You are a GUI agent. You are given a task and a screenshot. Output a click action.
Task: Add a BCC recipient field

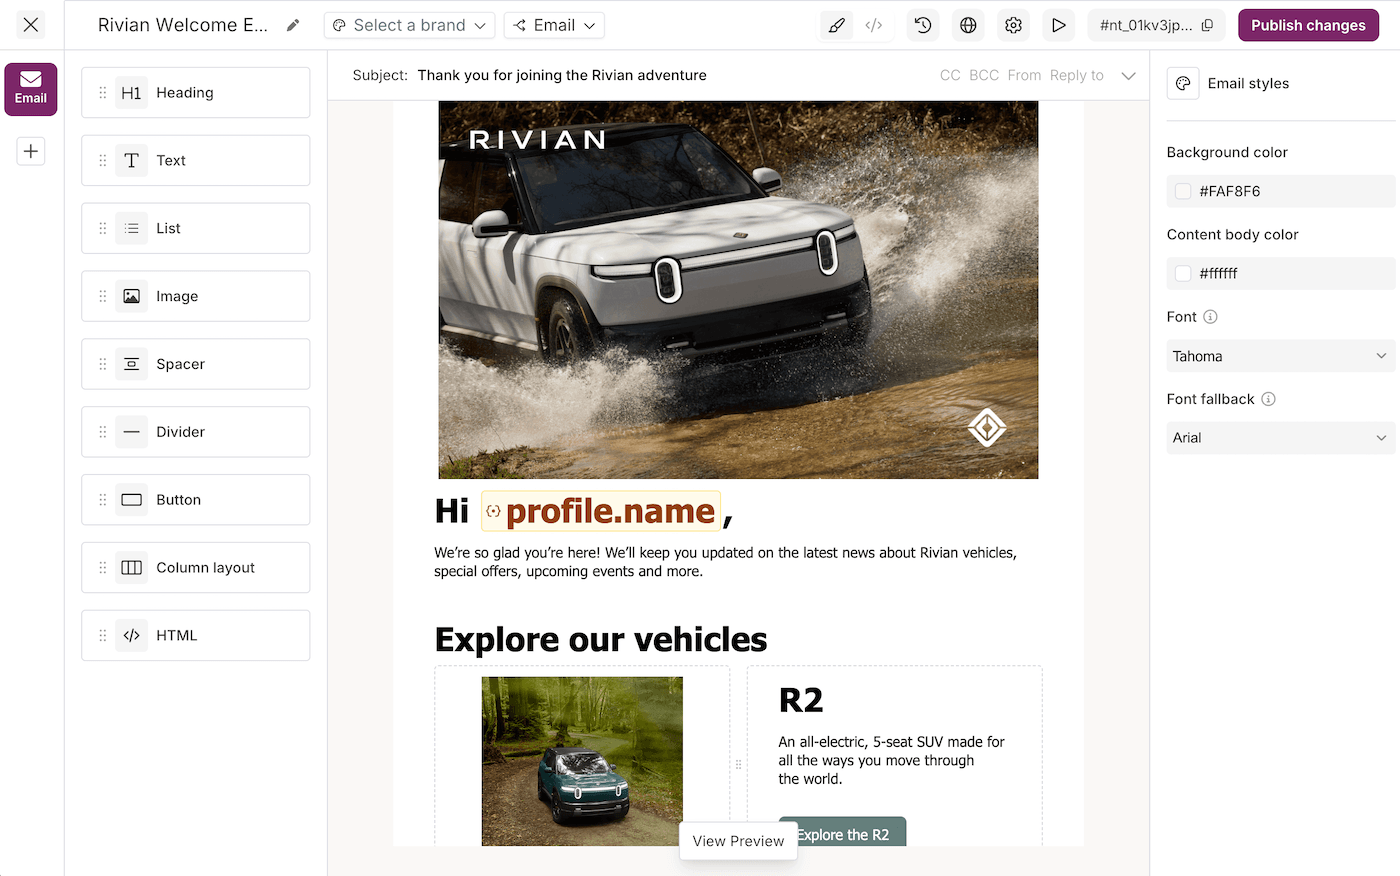(x=984, y=75)
